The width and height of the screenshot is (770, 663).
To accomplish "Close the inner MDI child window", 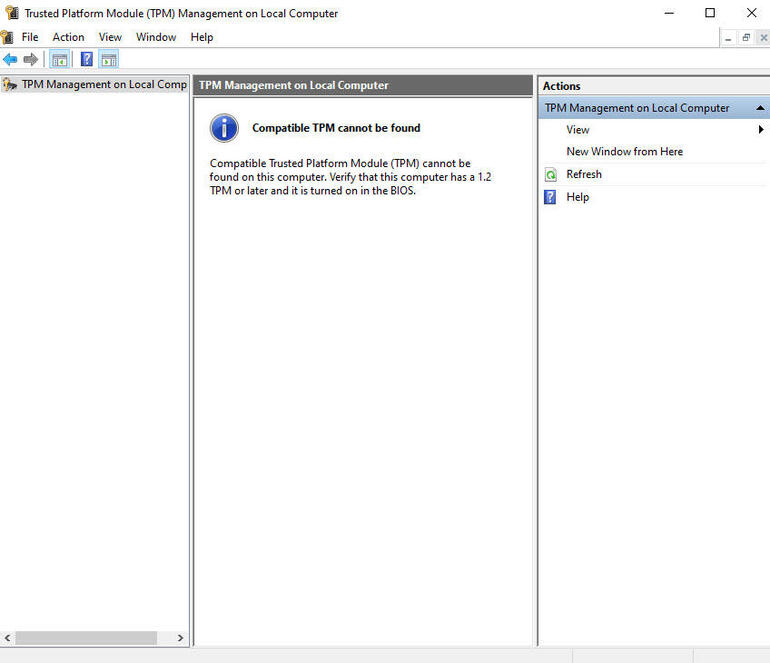I will click(763, 37).
